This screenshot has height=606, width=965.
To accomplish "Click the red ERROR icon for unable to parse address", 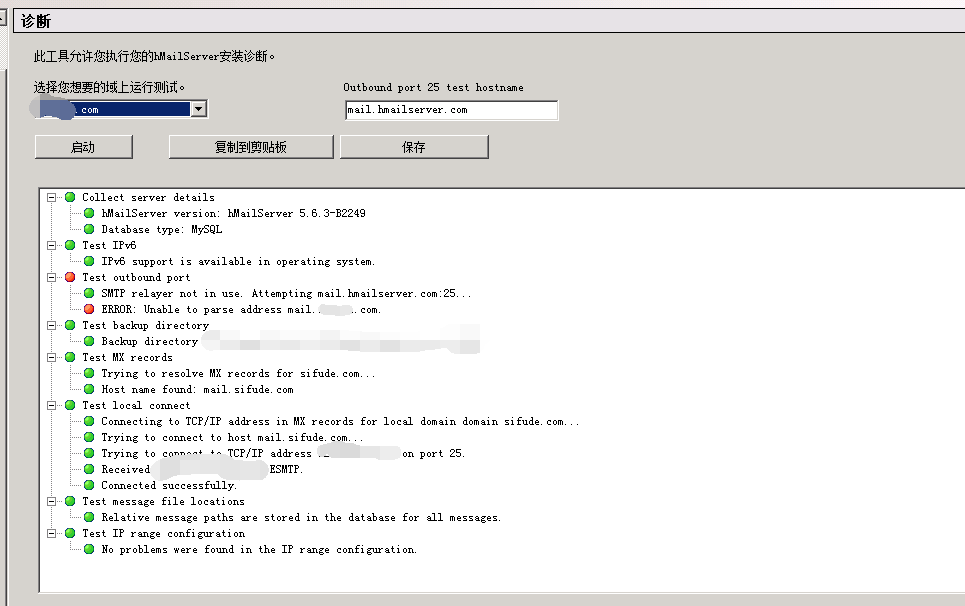I will 89,309.
